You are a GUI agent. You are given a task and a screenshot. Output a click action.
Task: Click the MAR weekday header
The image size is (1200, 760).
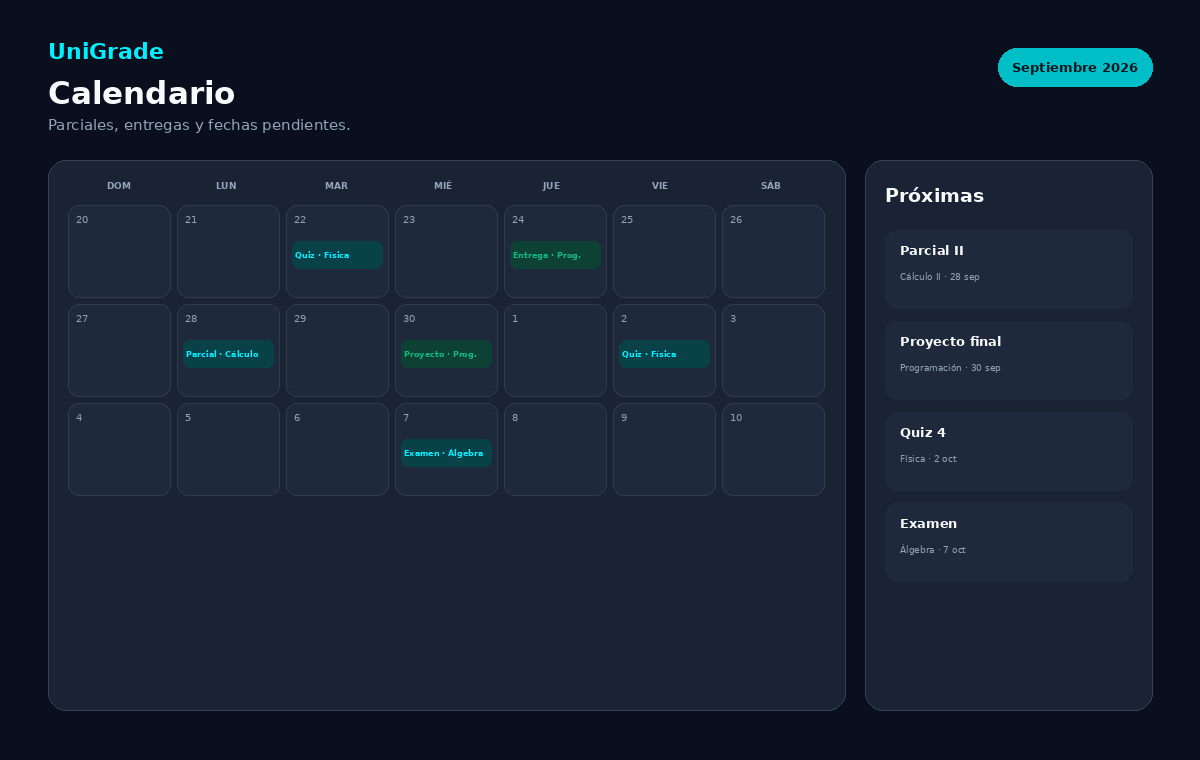click(337, 186)
